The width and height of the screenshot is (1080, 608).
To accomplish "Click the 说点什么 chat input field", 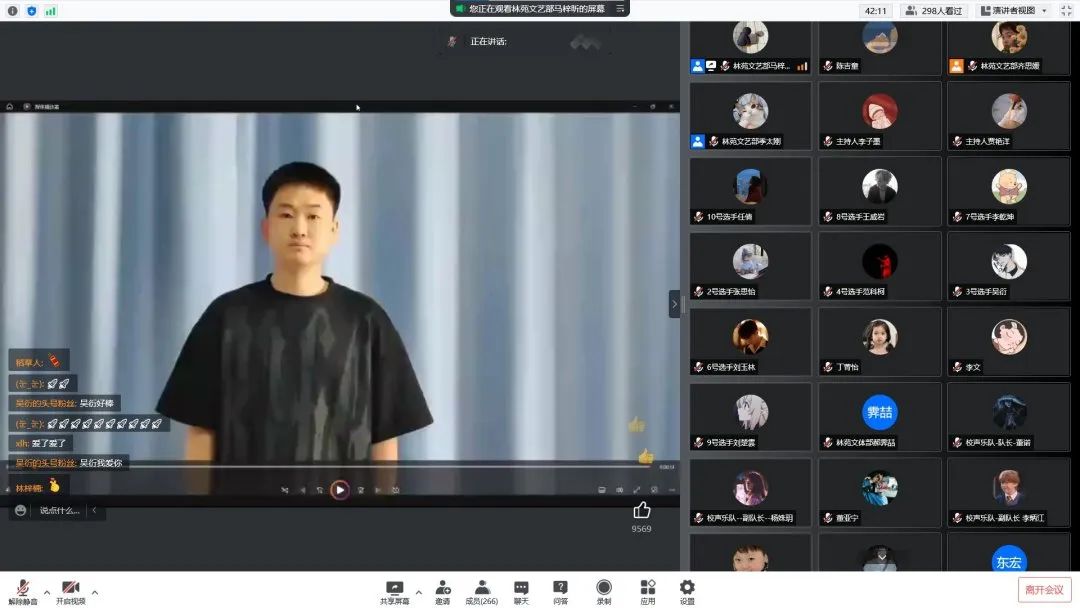I will 59,510.
